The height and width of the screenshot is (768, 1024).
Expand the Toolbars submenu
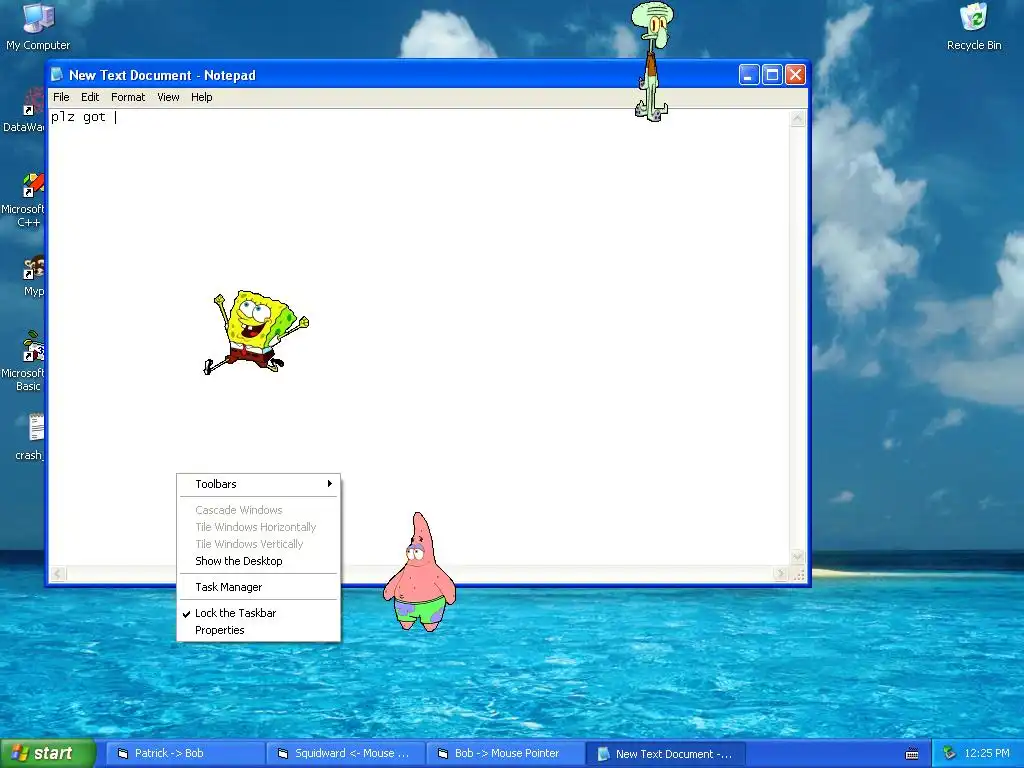[x=259, y=484]
